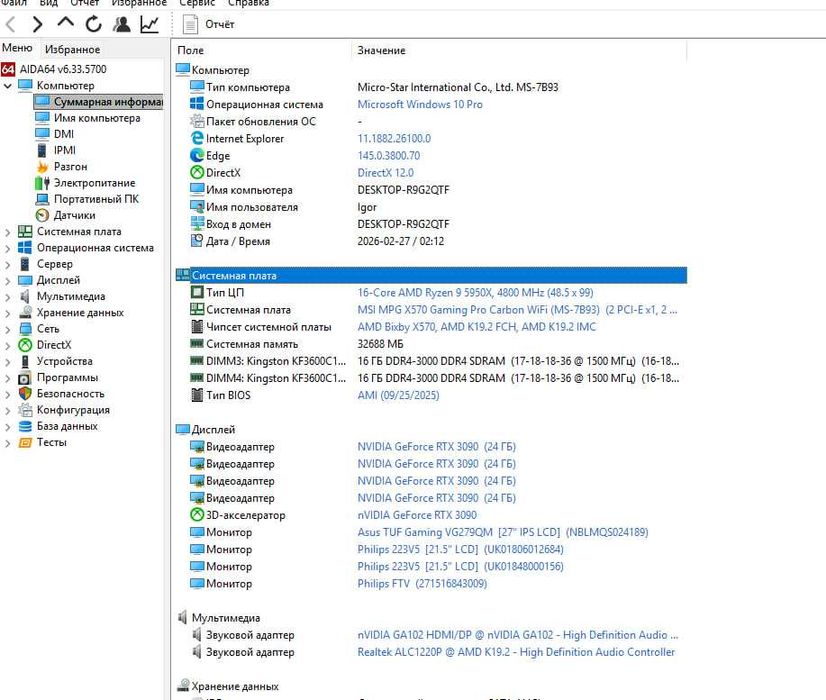Open the nVIDIA GA102 HDMI/DP audio link
This screenshot has height=700, width=826.
click(x=517, y=635)
